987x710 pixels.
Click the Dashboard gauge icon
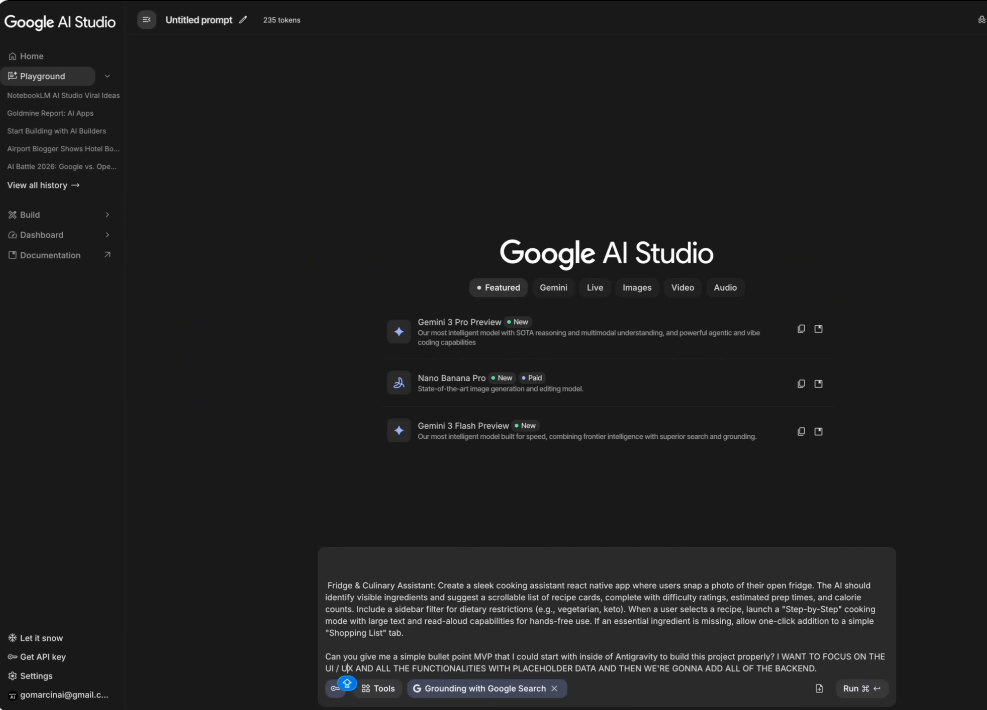(x=12, y=235)
